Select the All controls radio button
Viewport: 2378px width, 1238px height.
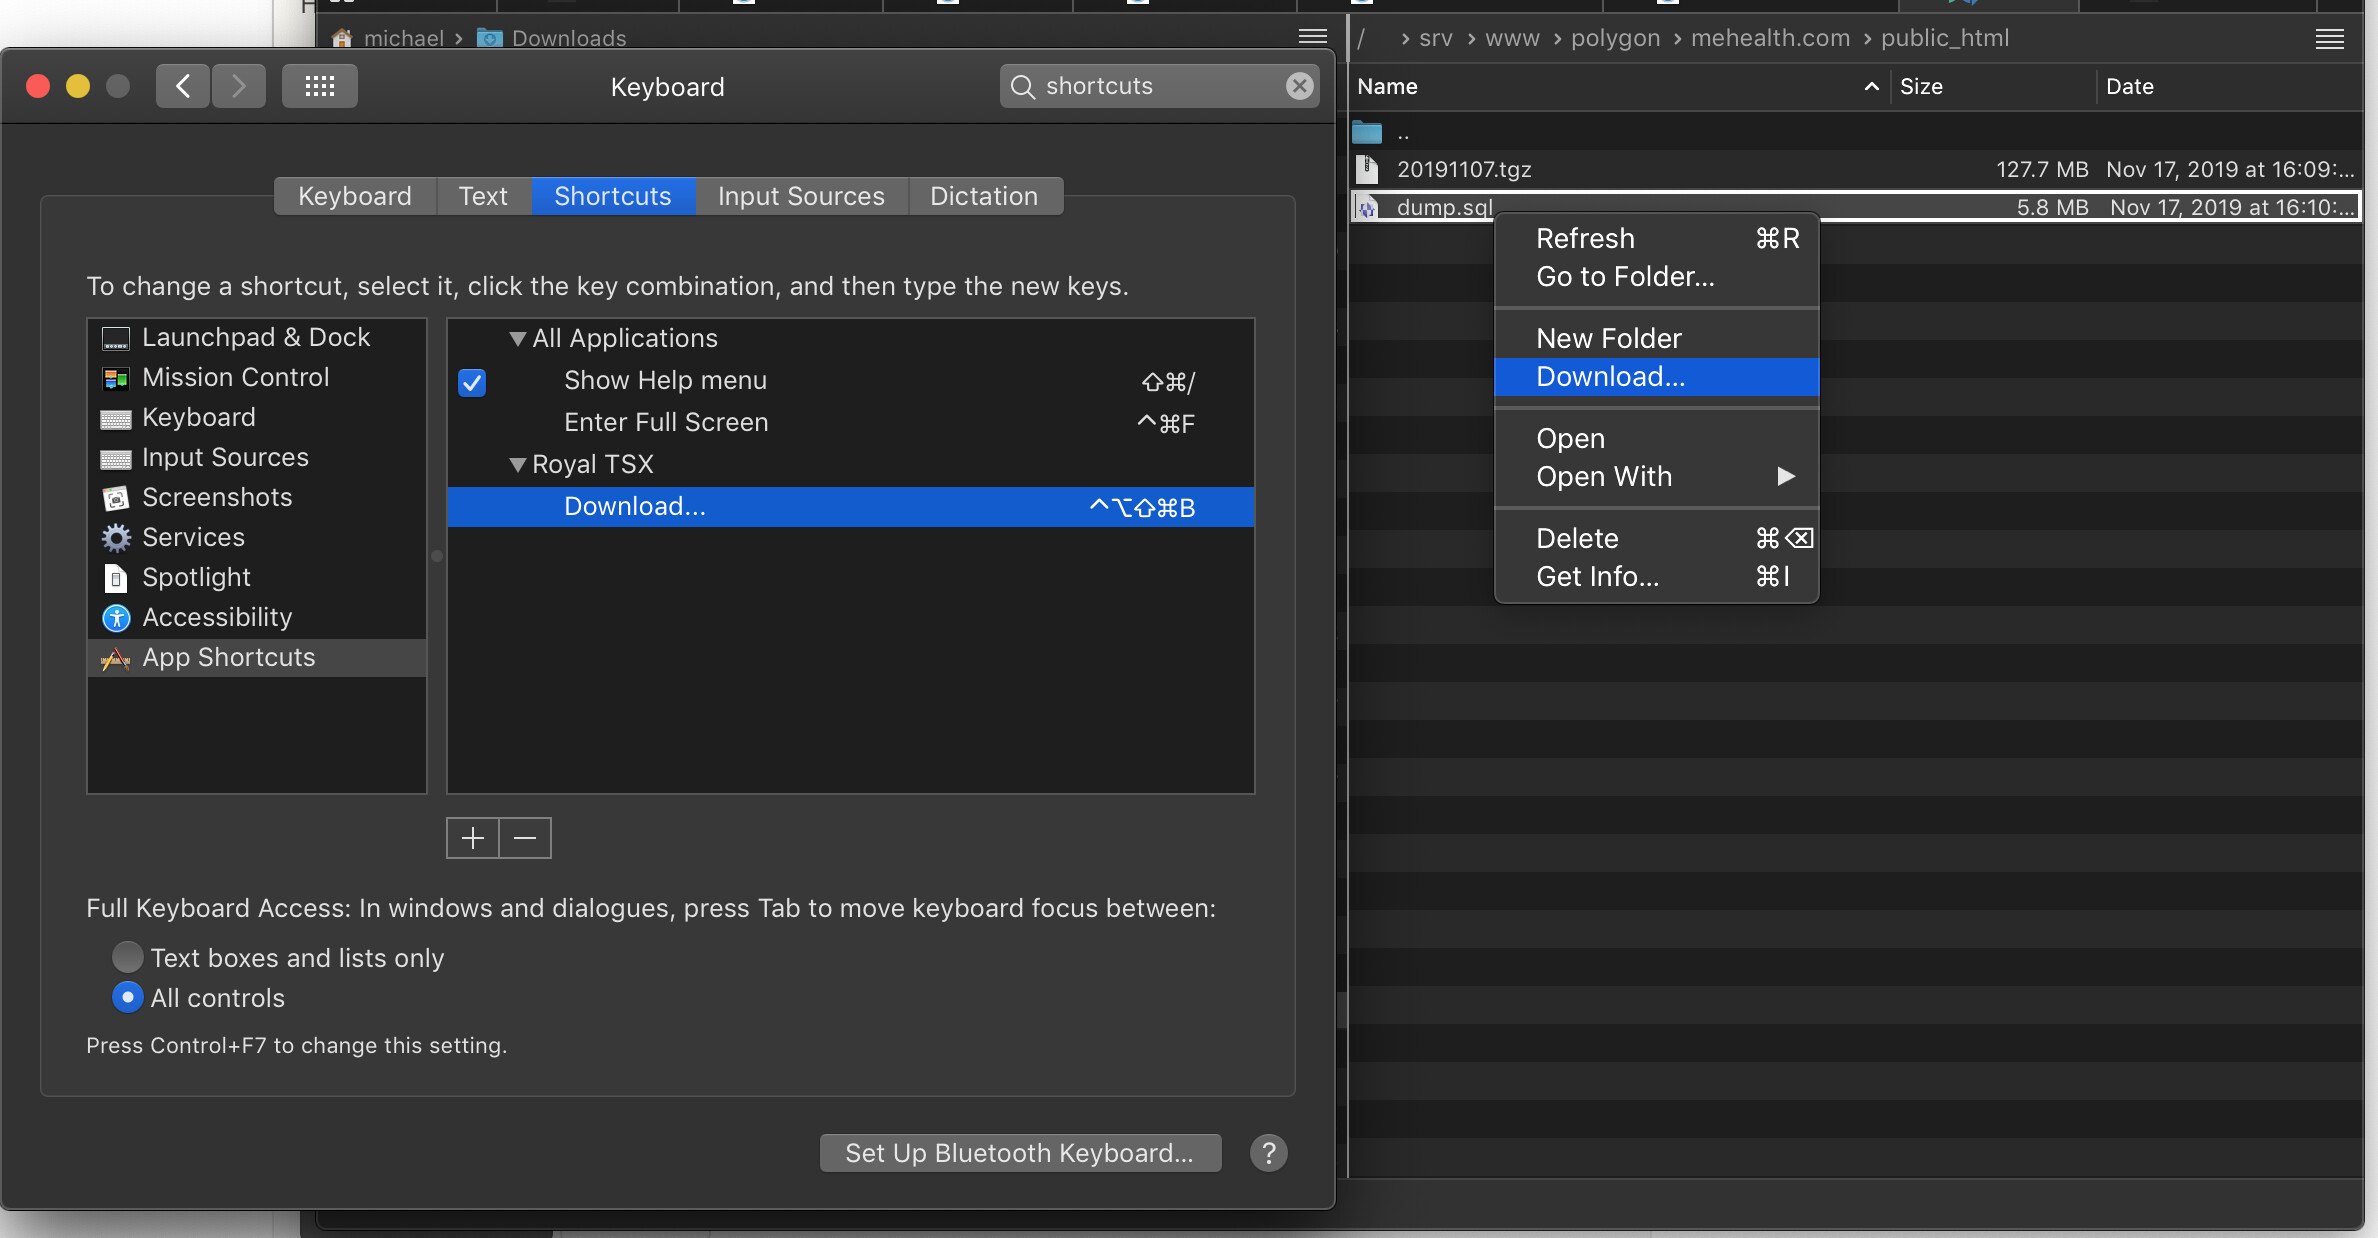click(127, 997)
